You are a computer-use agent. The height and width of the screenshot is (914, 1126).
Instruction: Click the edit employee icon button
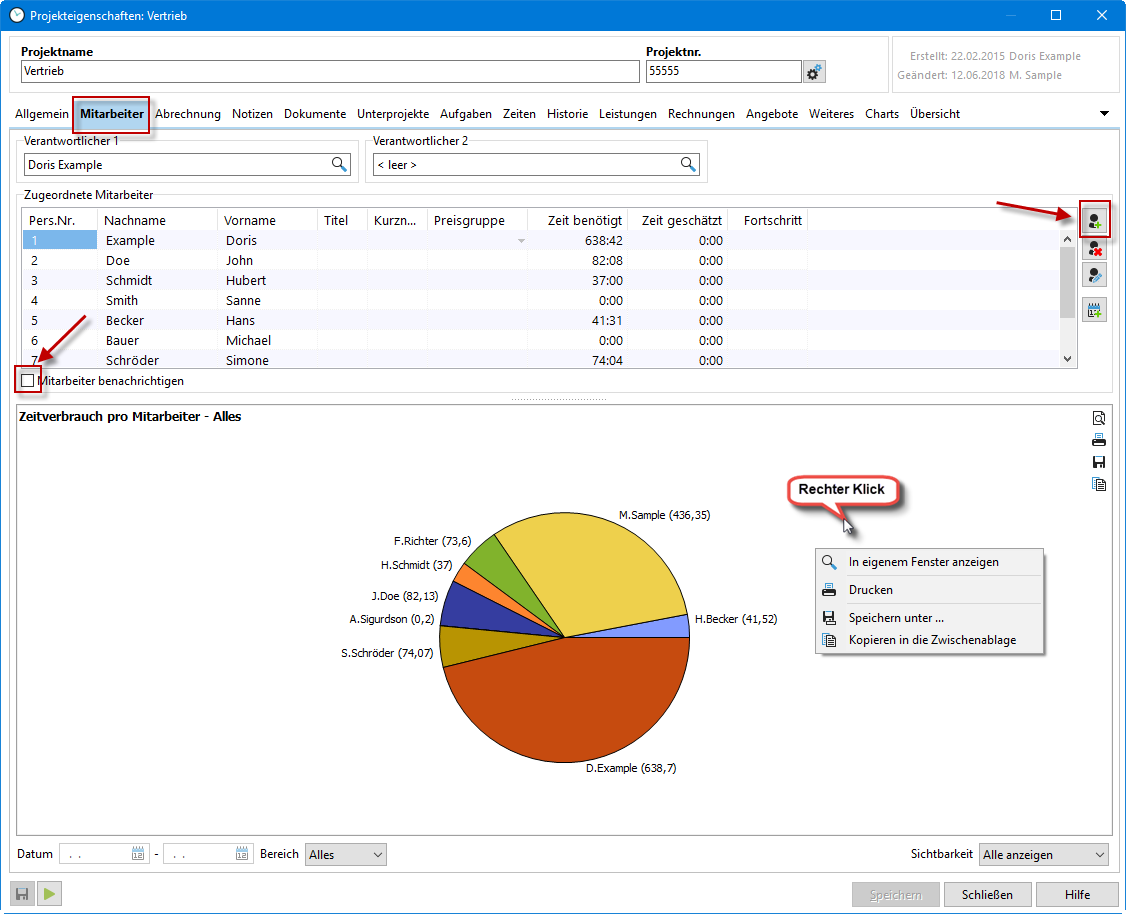[1095, 275]
